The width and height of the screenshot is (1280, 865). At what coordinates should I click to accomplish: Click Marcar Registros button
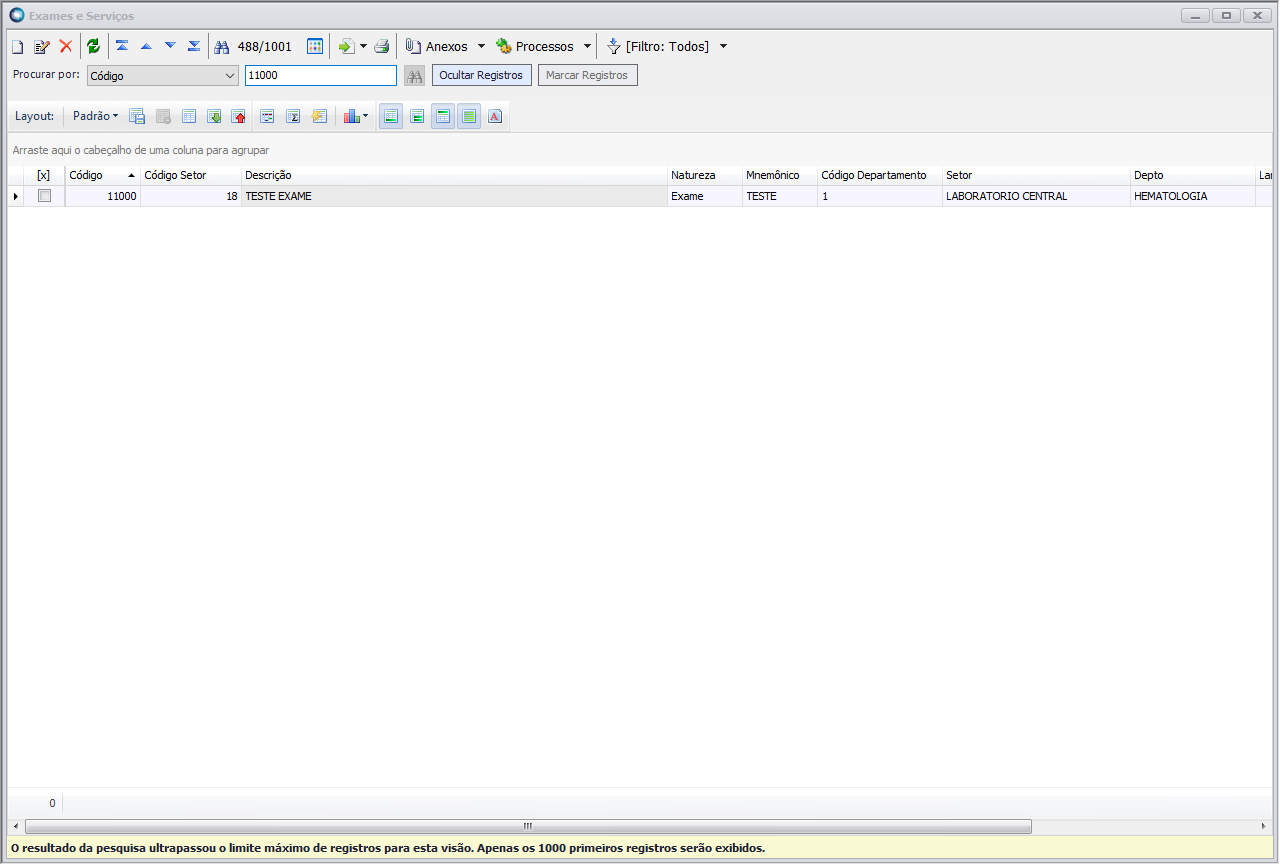point(587,75)
